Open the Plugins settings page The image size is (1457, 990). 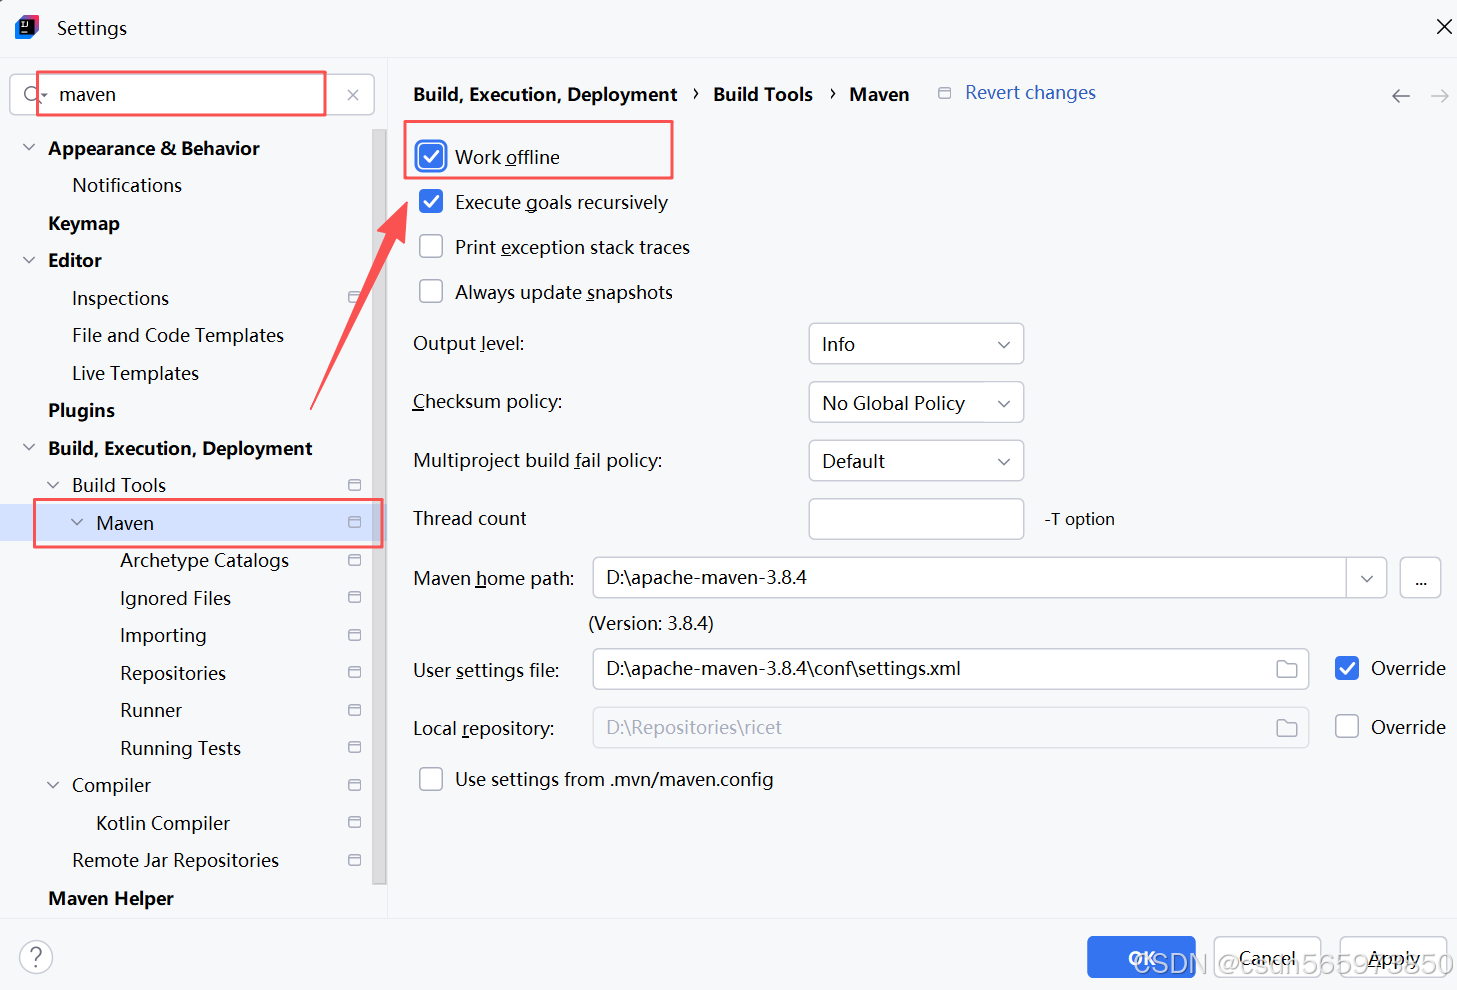[81, 410]
